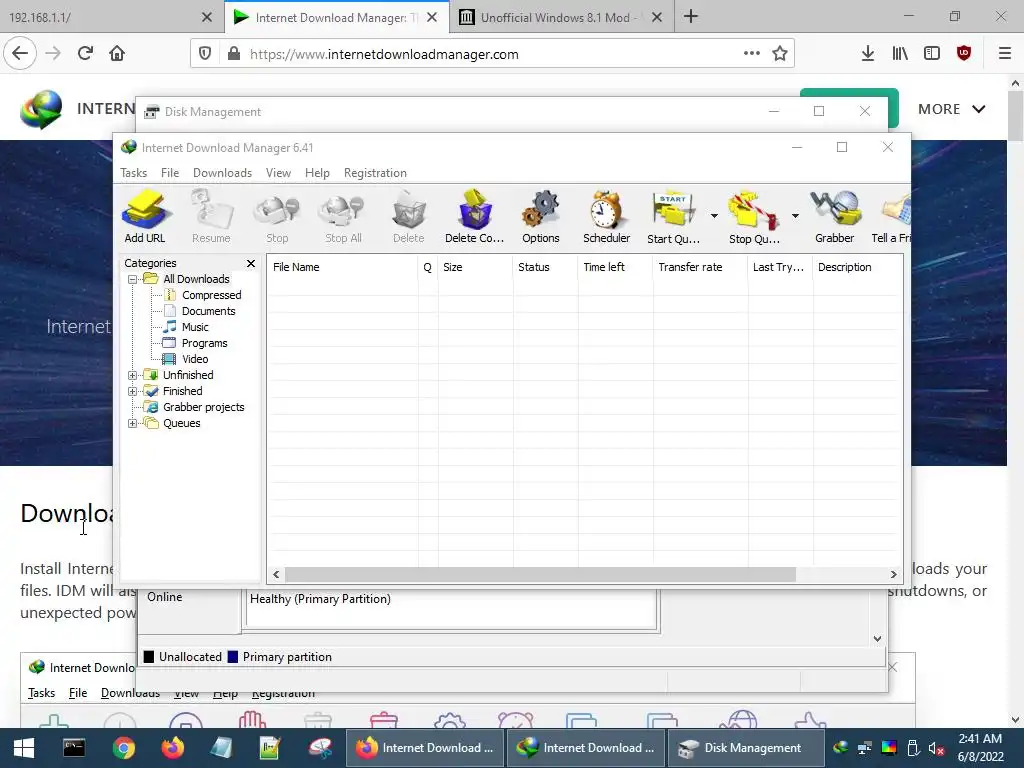
Task: Open a new Firefox tab
Action: click(x=691, y=17)
